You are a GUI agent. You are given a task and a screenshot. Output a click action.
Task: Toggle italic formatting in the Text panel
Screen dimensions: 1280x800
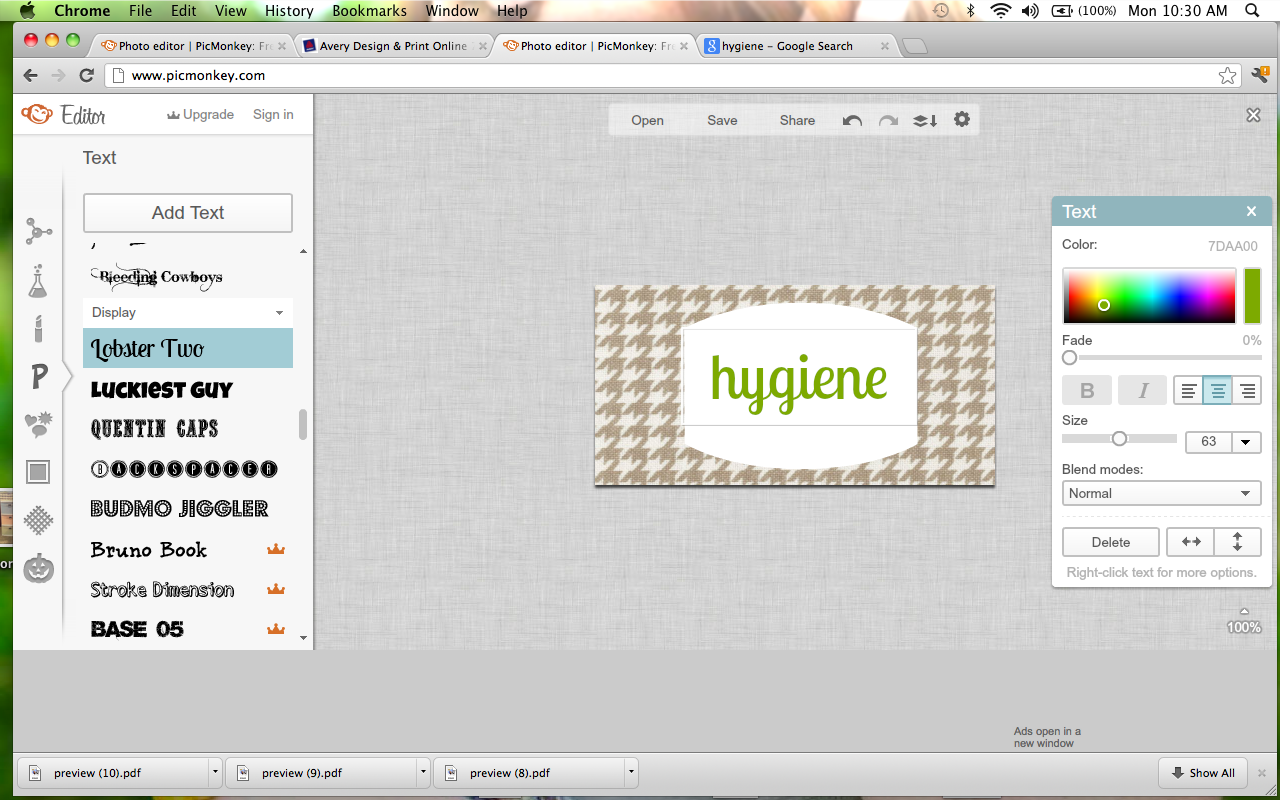click(1142, 390)
